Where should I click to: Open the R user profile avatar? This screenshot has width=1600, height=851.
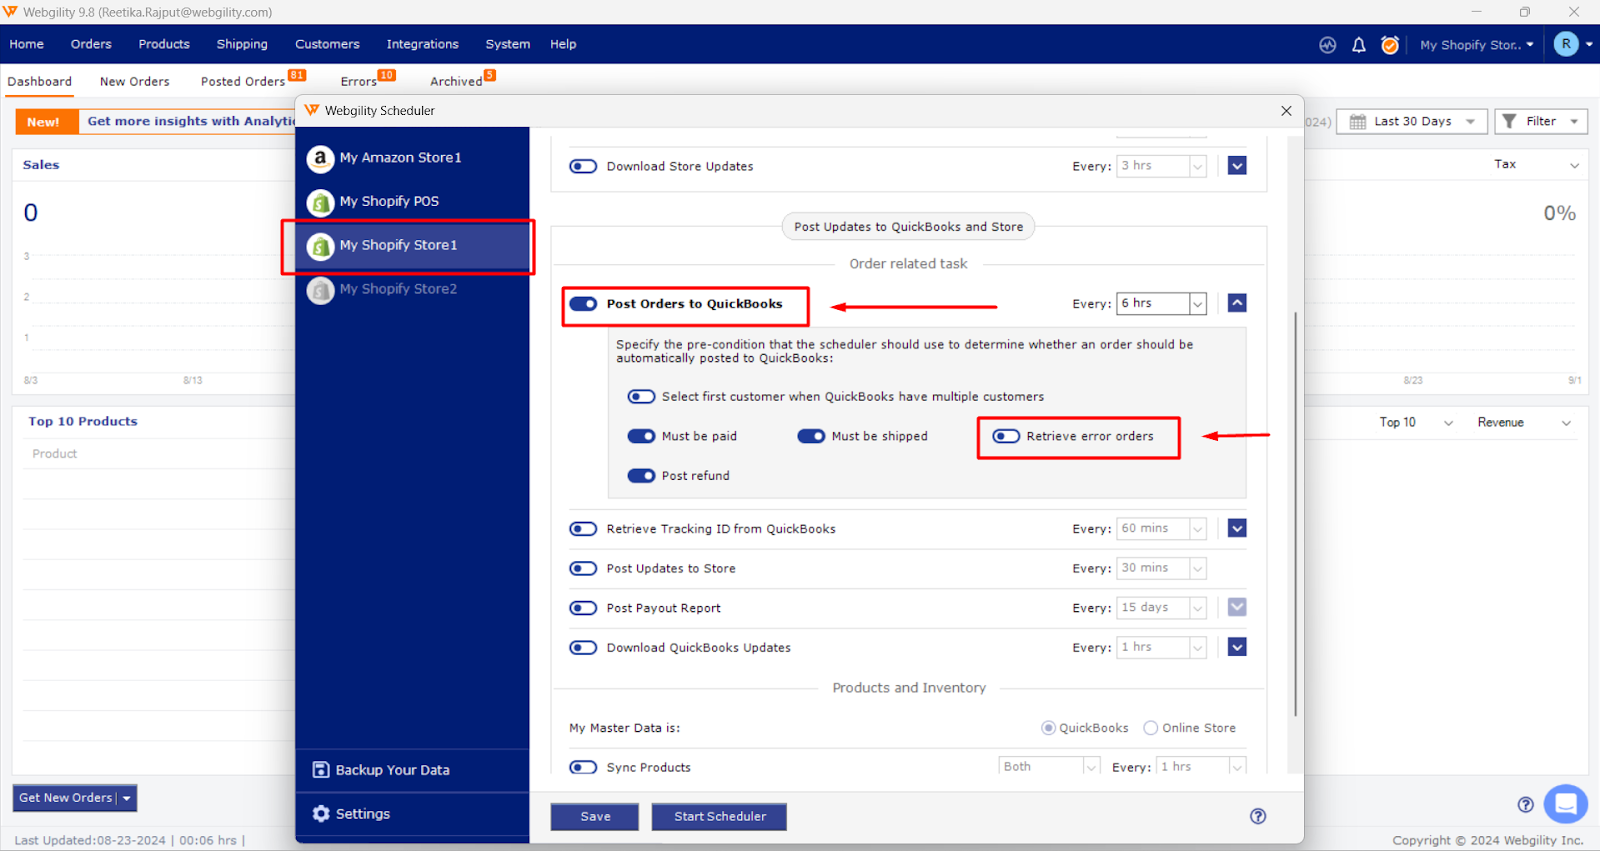pos(1566,44)
